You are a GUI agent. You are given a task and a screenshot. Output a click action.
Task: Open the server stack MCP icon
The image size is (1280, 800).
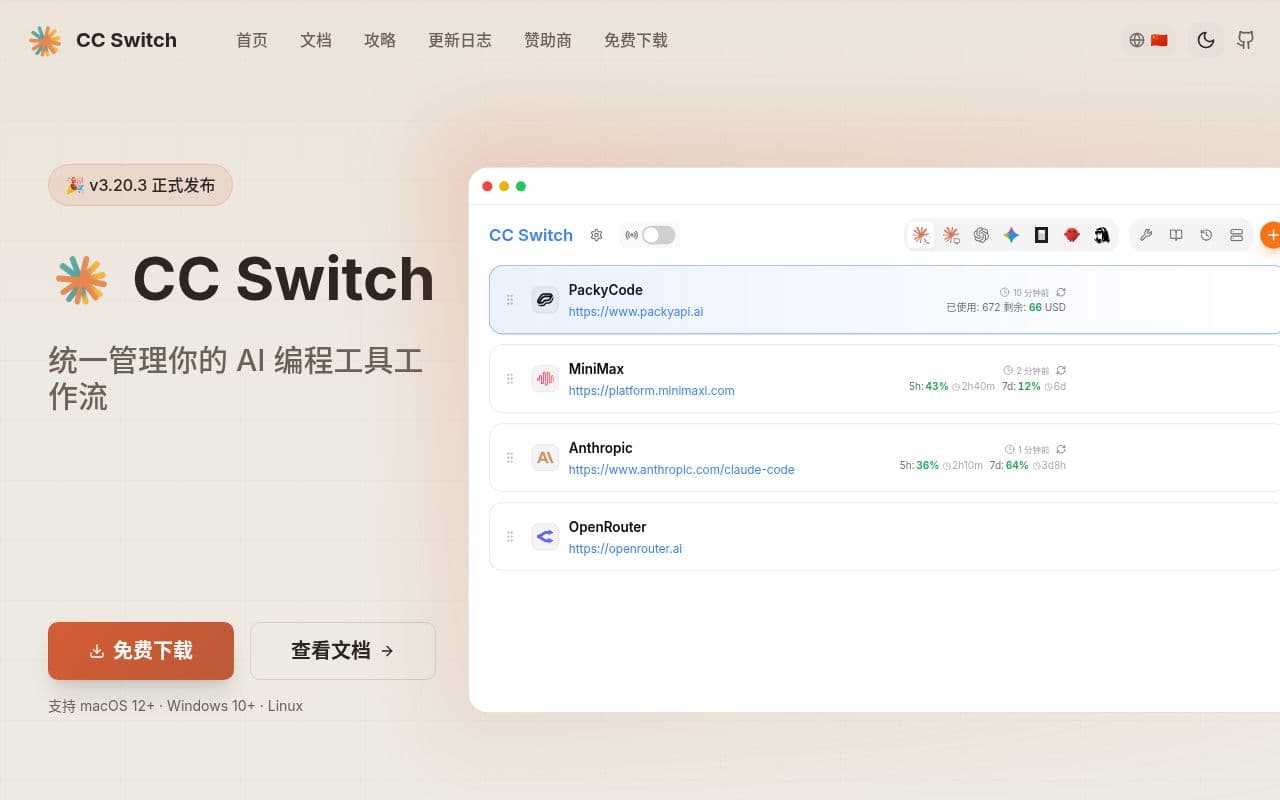point(1236,235)
